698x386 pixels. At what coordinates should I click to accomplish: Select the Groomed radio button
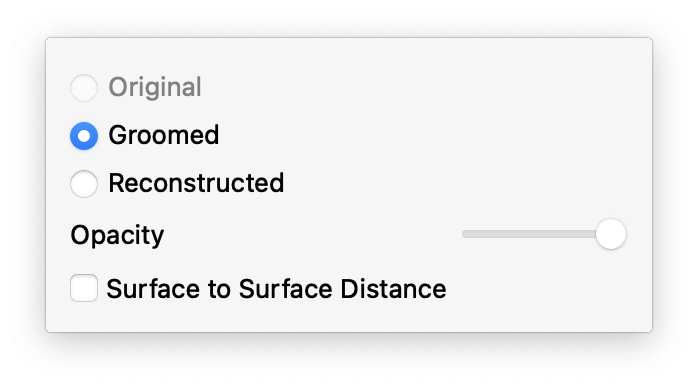point(84,136)
